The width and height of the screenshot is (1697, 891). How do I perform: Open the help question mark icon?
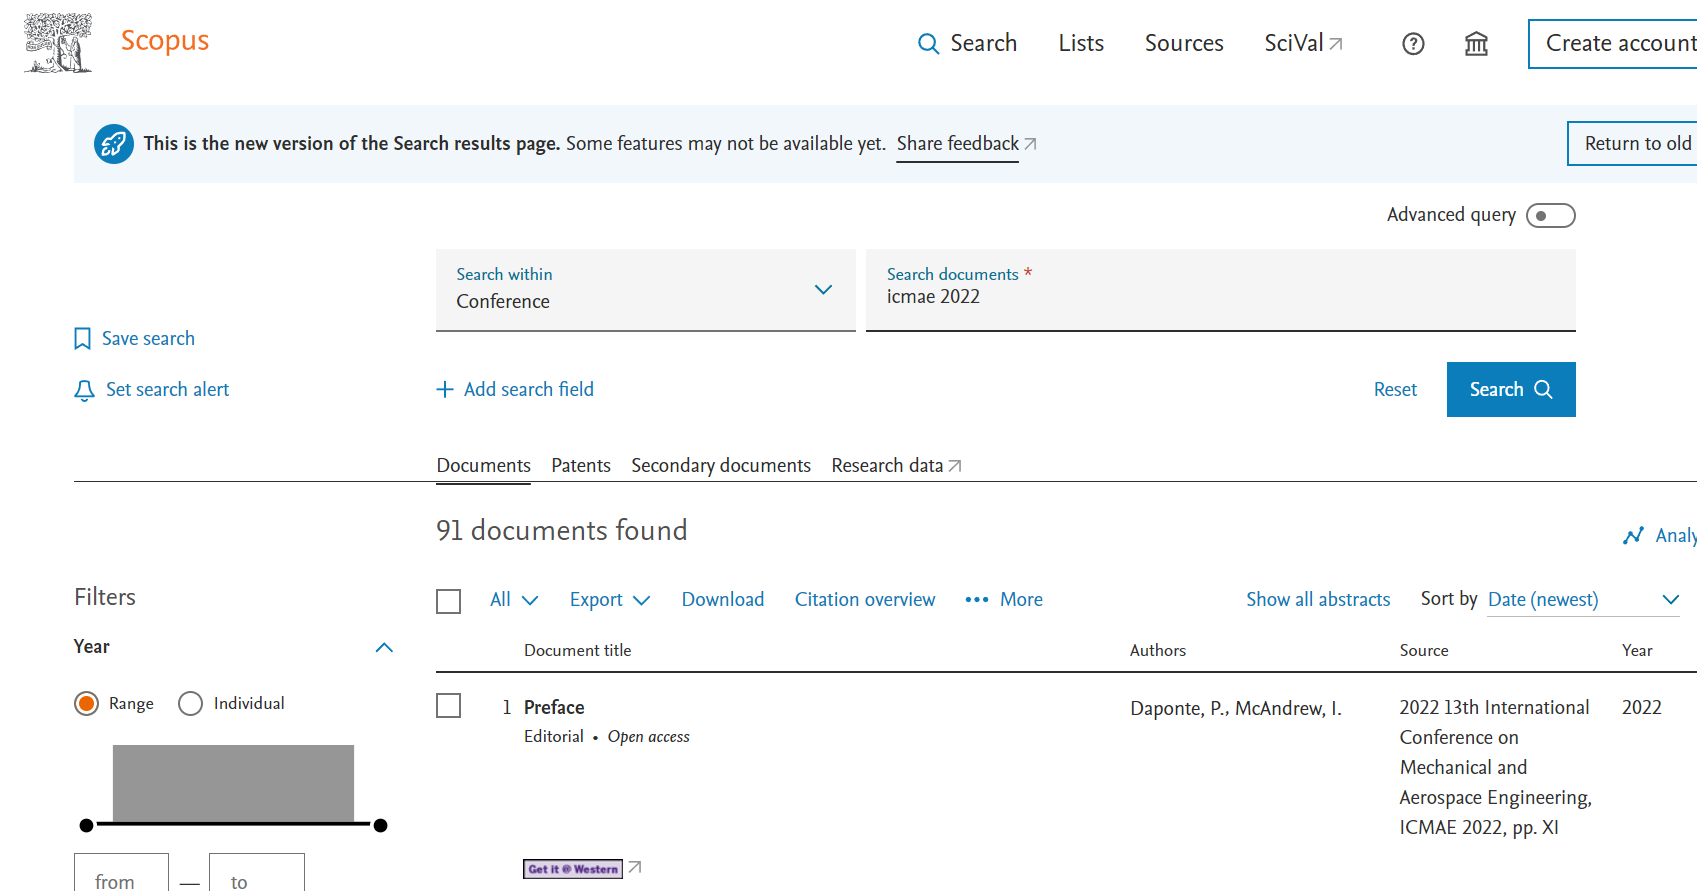point(1413,44)
